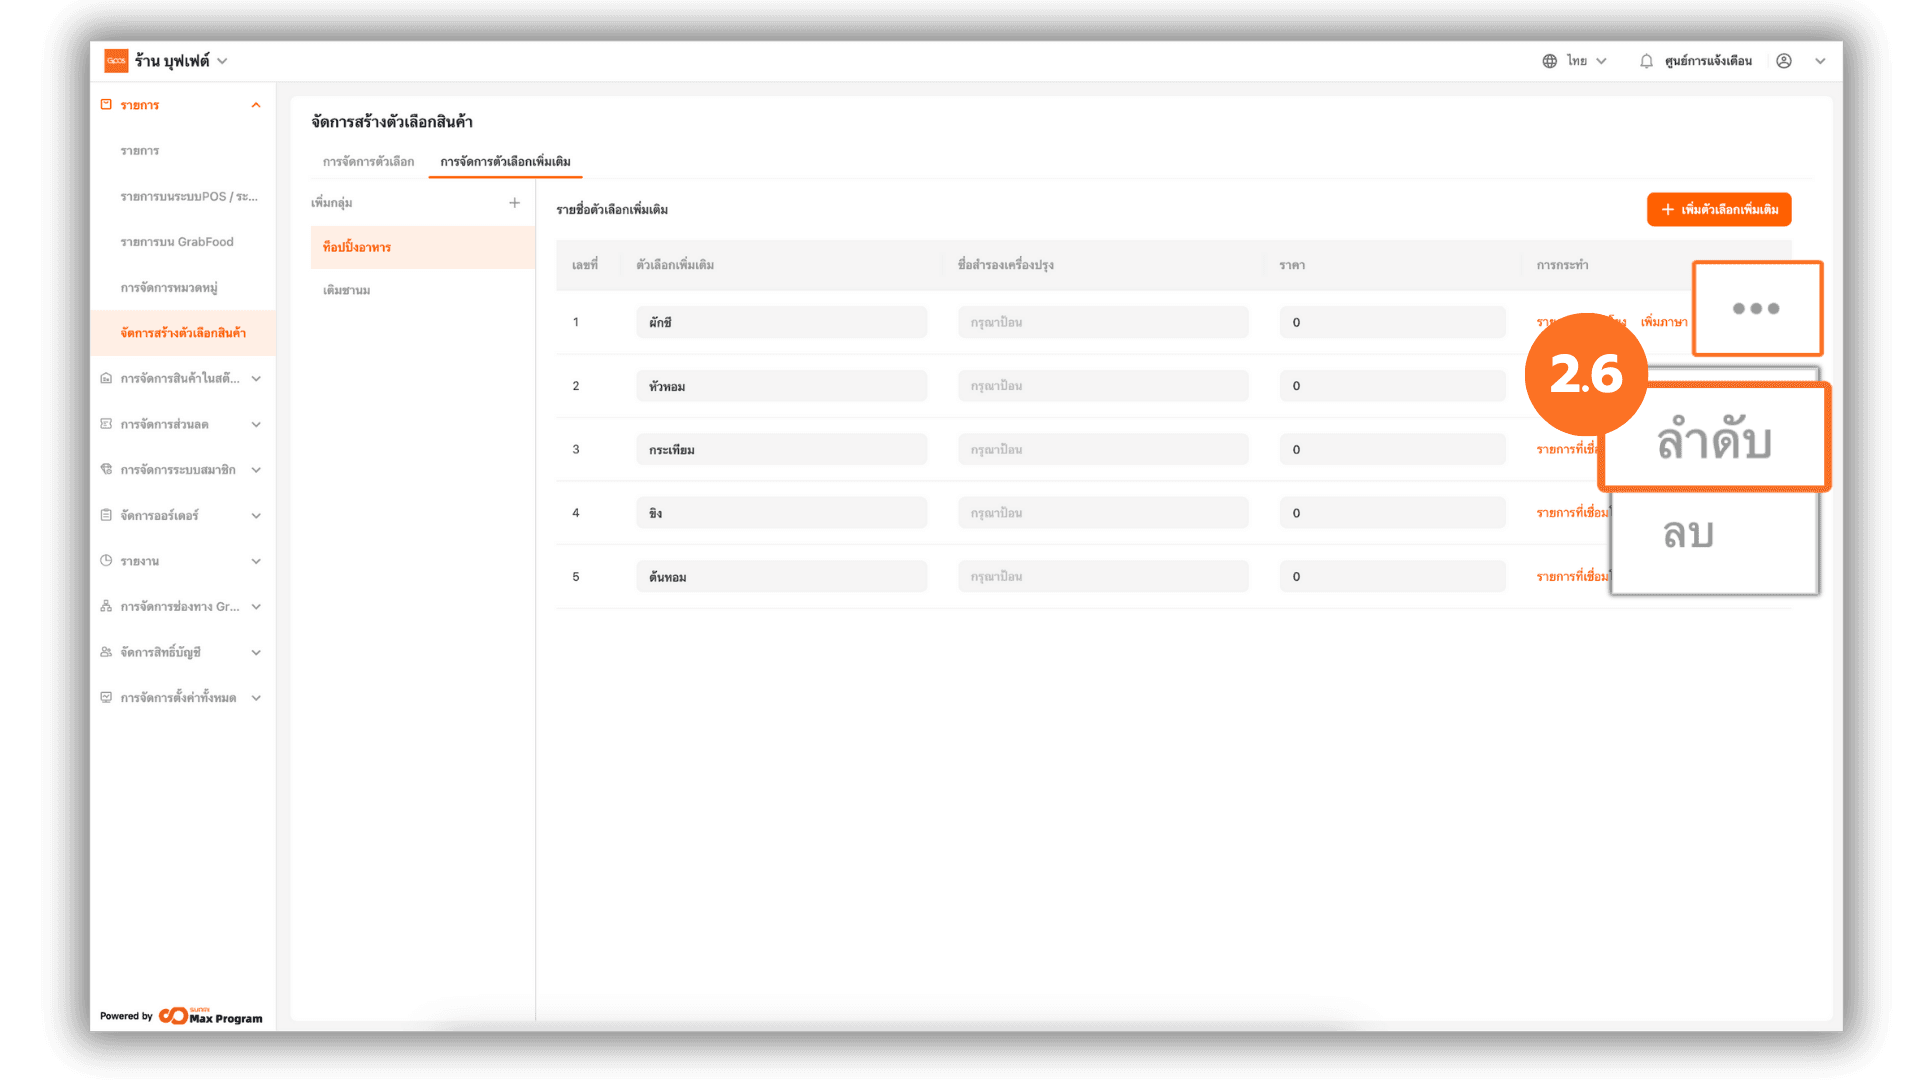Select the เติมชานม group in list

pos(347,290)
